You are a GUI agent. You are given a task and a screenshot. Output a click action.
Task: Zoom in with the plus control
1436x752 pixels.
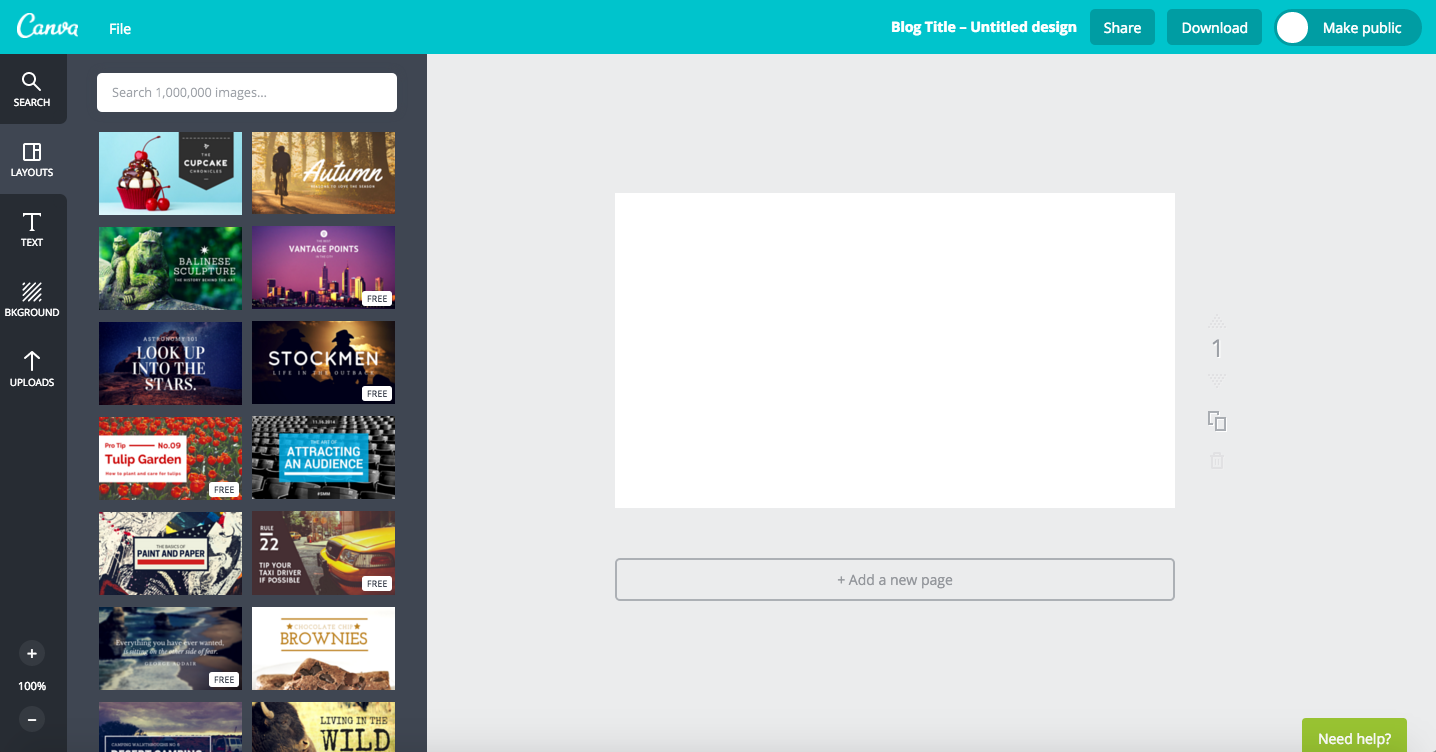tap(31, 653)
